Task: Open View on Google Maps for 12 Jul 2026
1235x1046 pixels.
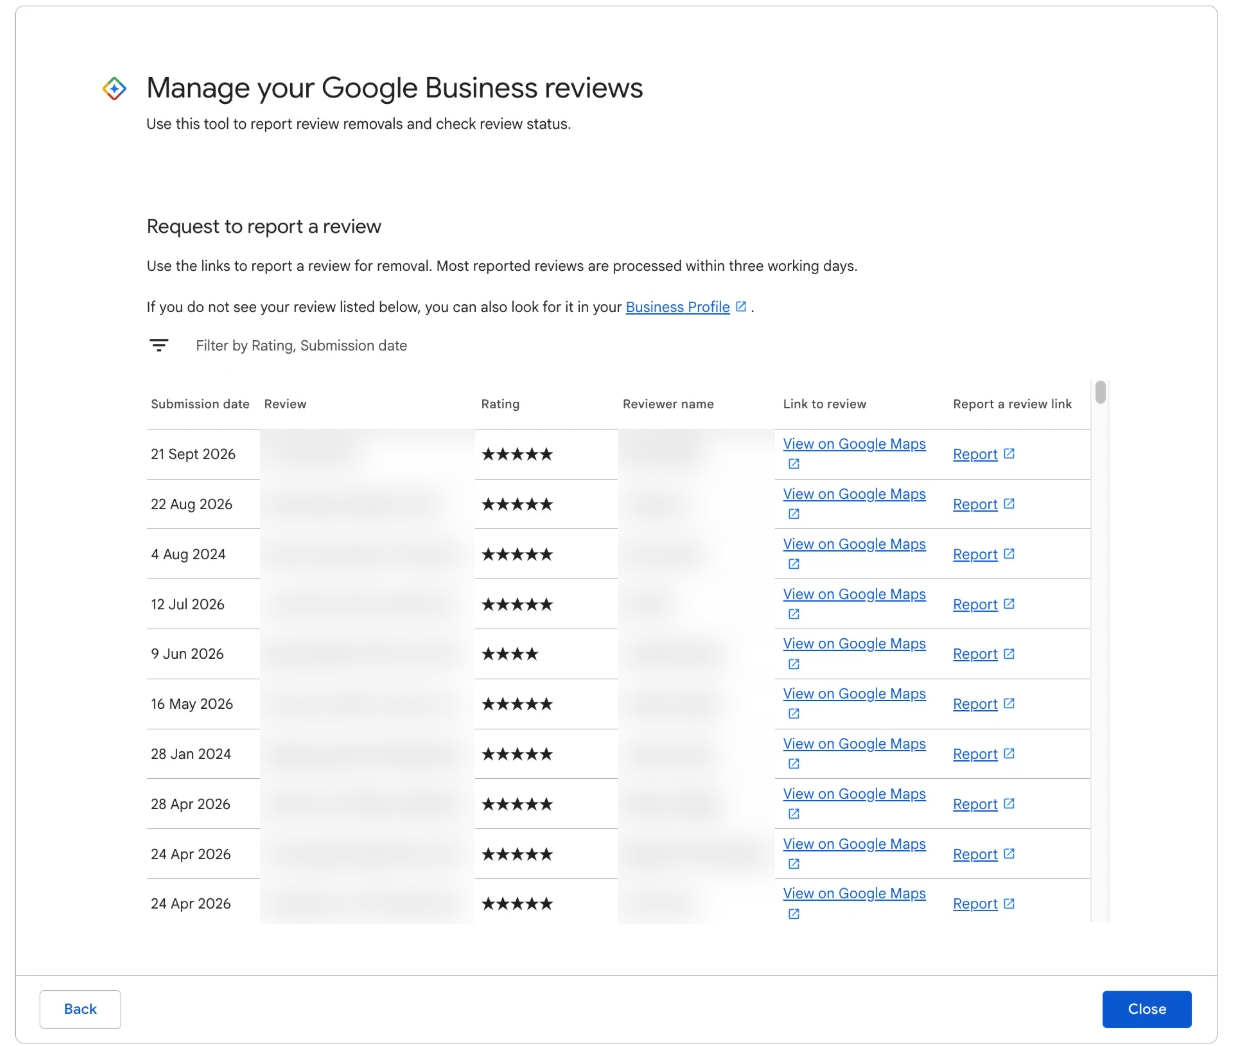Action: coord(854,594)
